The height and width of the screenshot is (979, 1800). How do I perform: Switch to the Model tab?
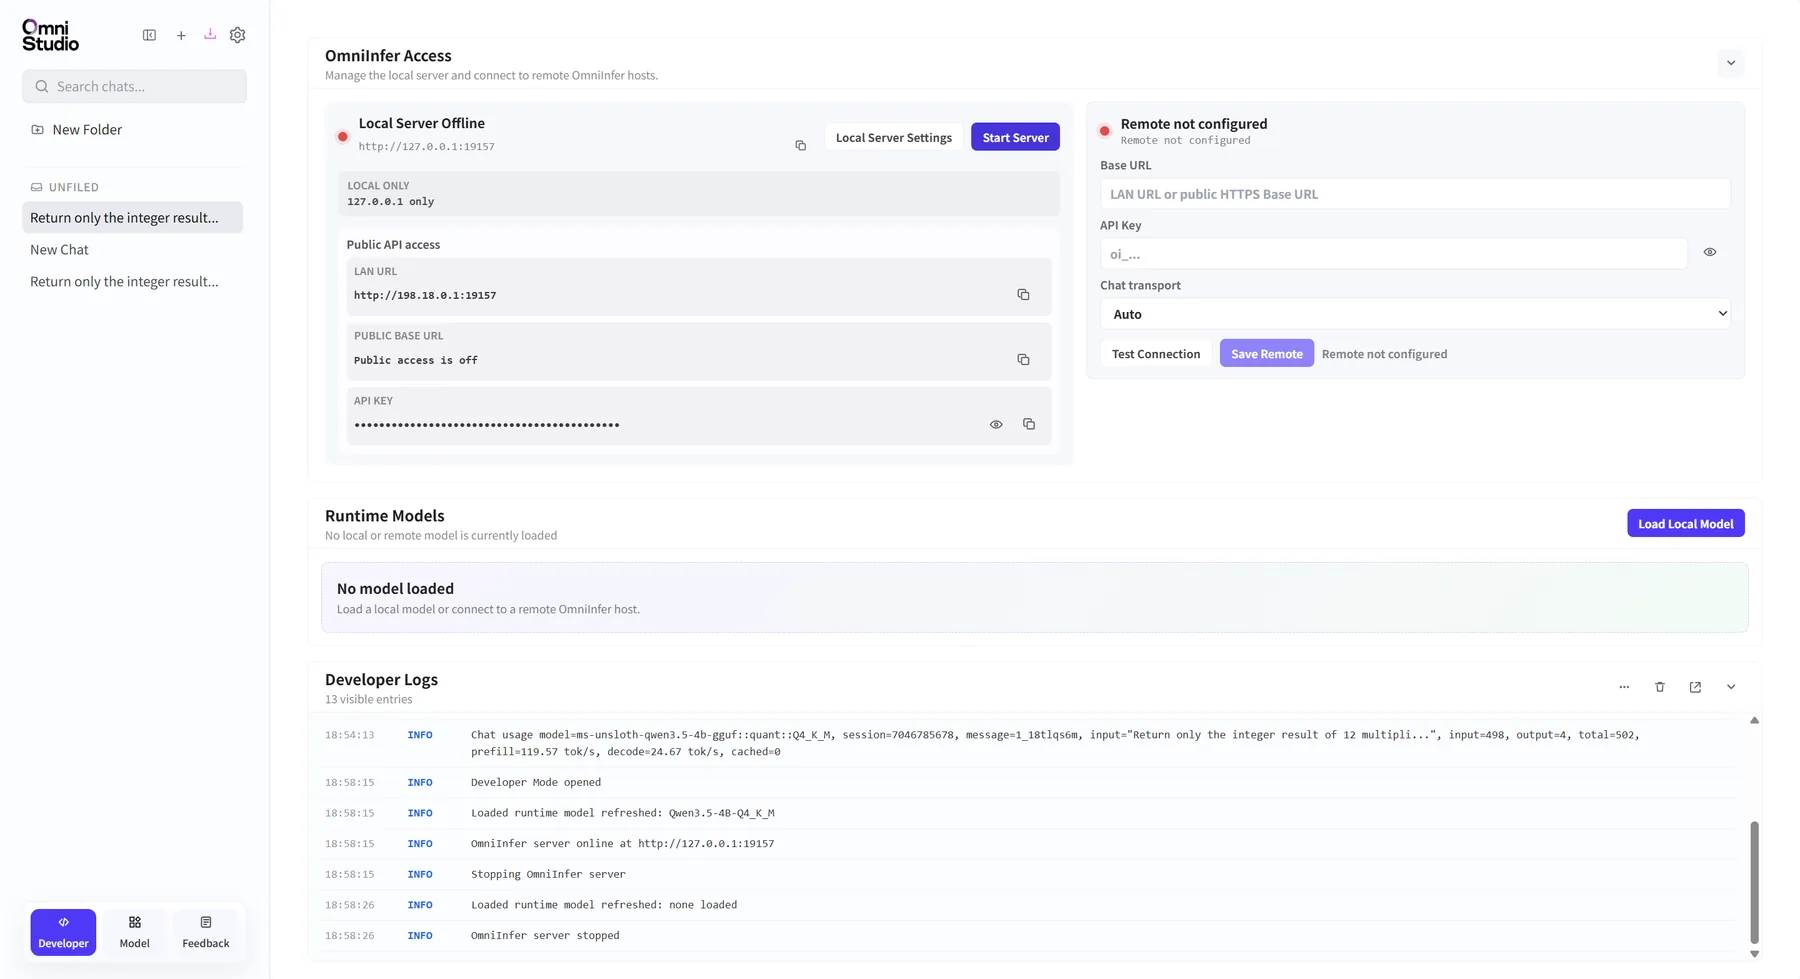pos(135,932)
